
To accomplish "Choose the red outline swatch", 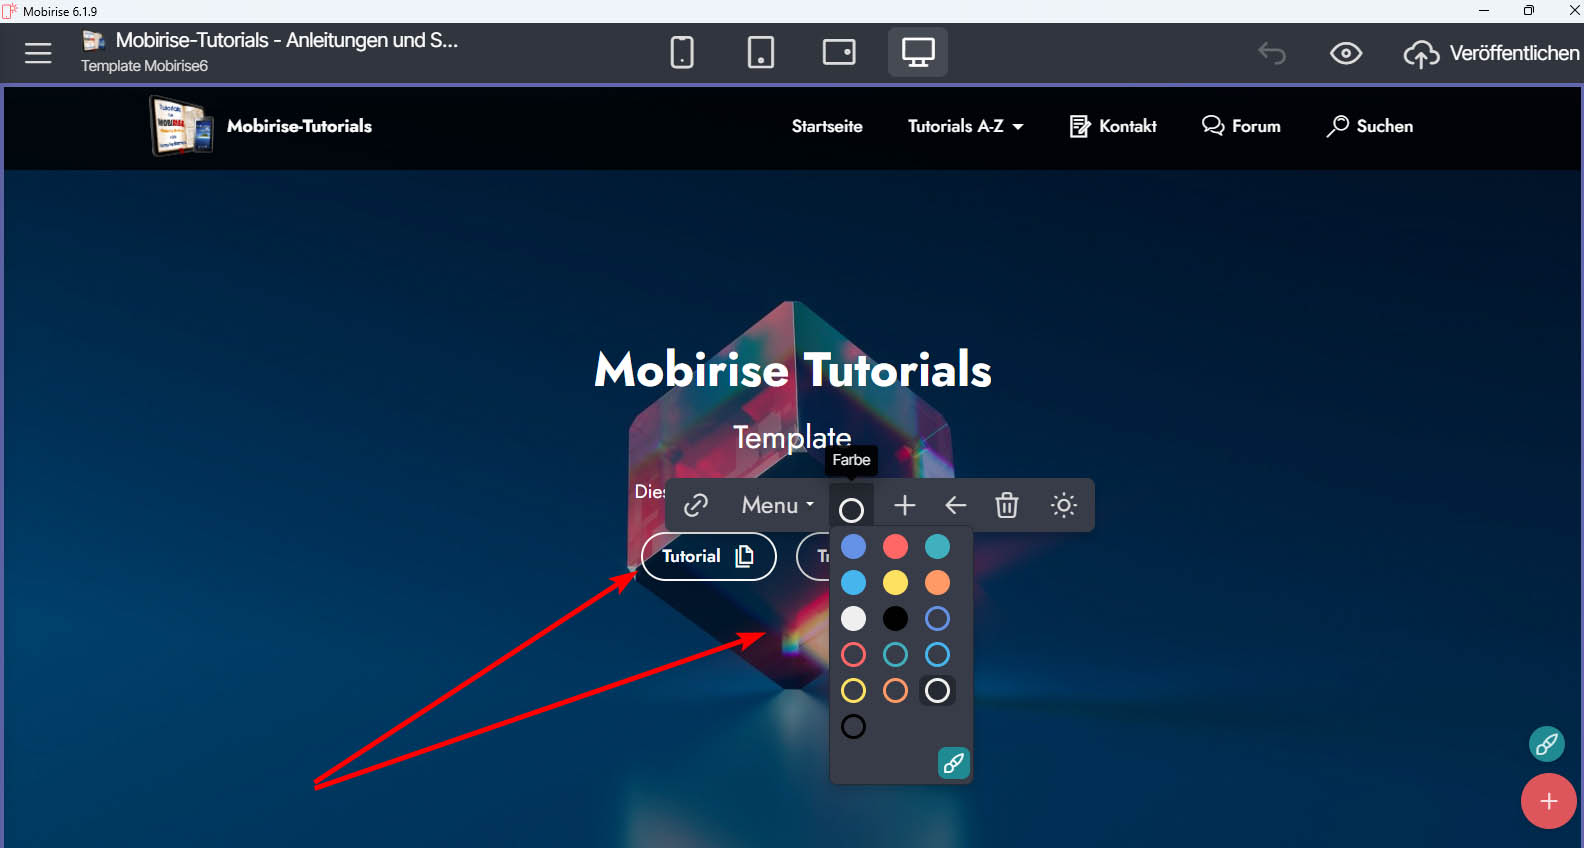I will coord(853,654).
